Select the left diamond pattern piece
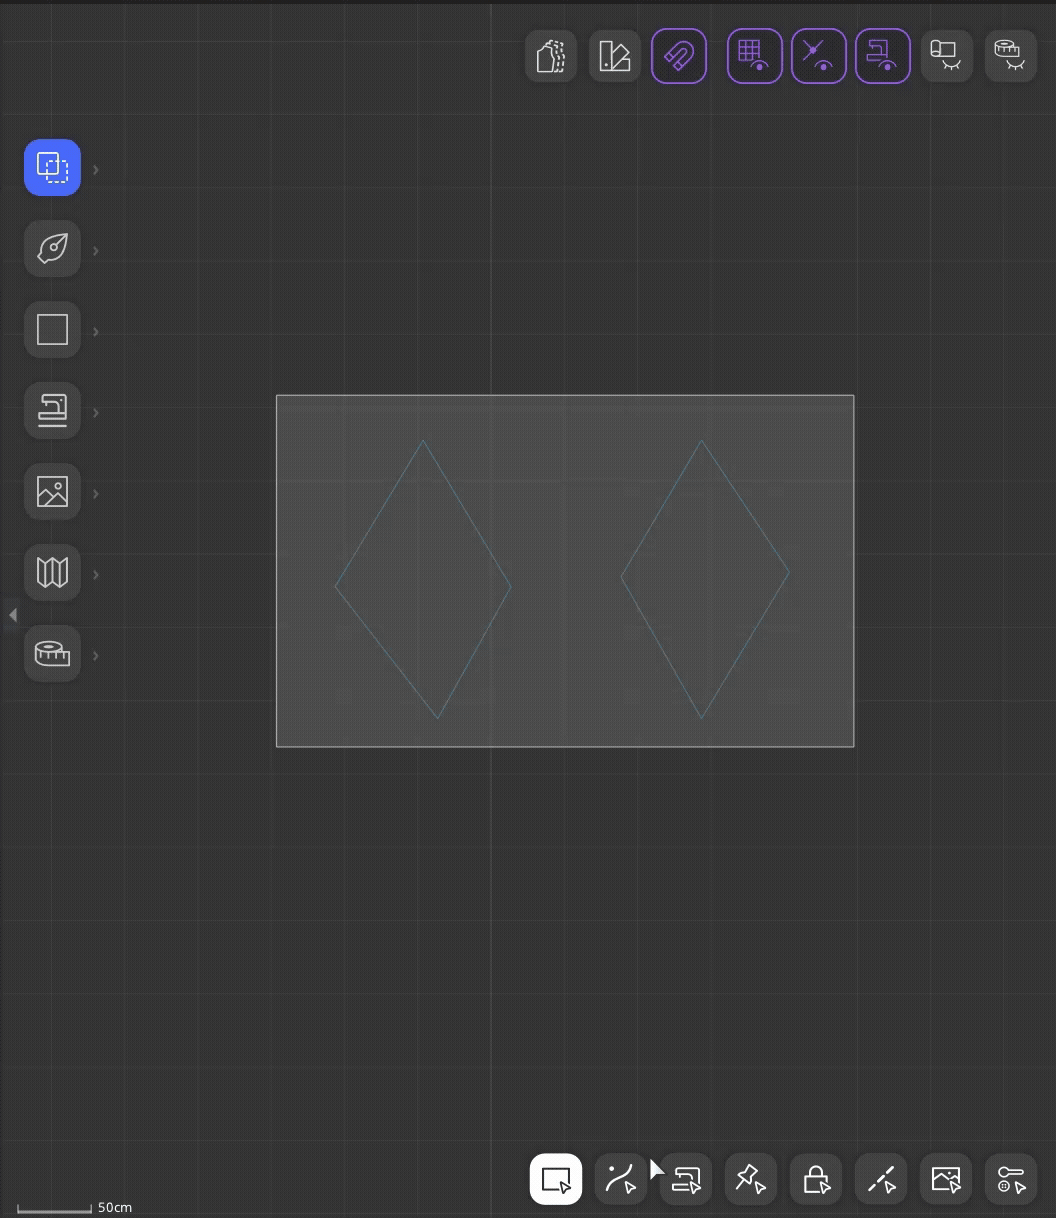Viewport: 1056px width, 1218px height. pos(423,579)
